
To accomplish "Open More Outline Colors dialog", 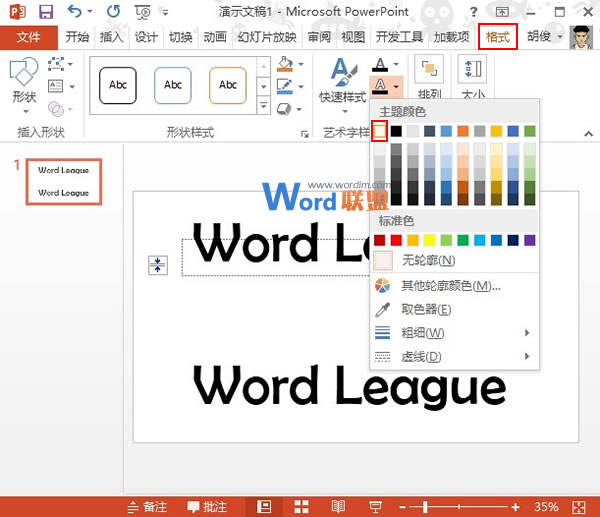I will 454,285.
